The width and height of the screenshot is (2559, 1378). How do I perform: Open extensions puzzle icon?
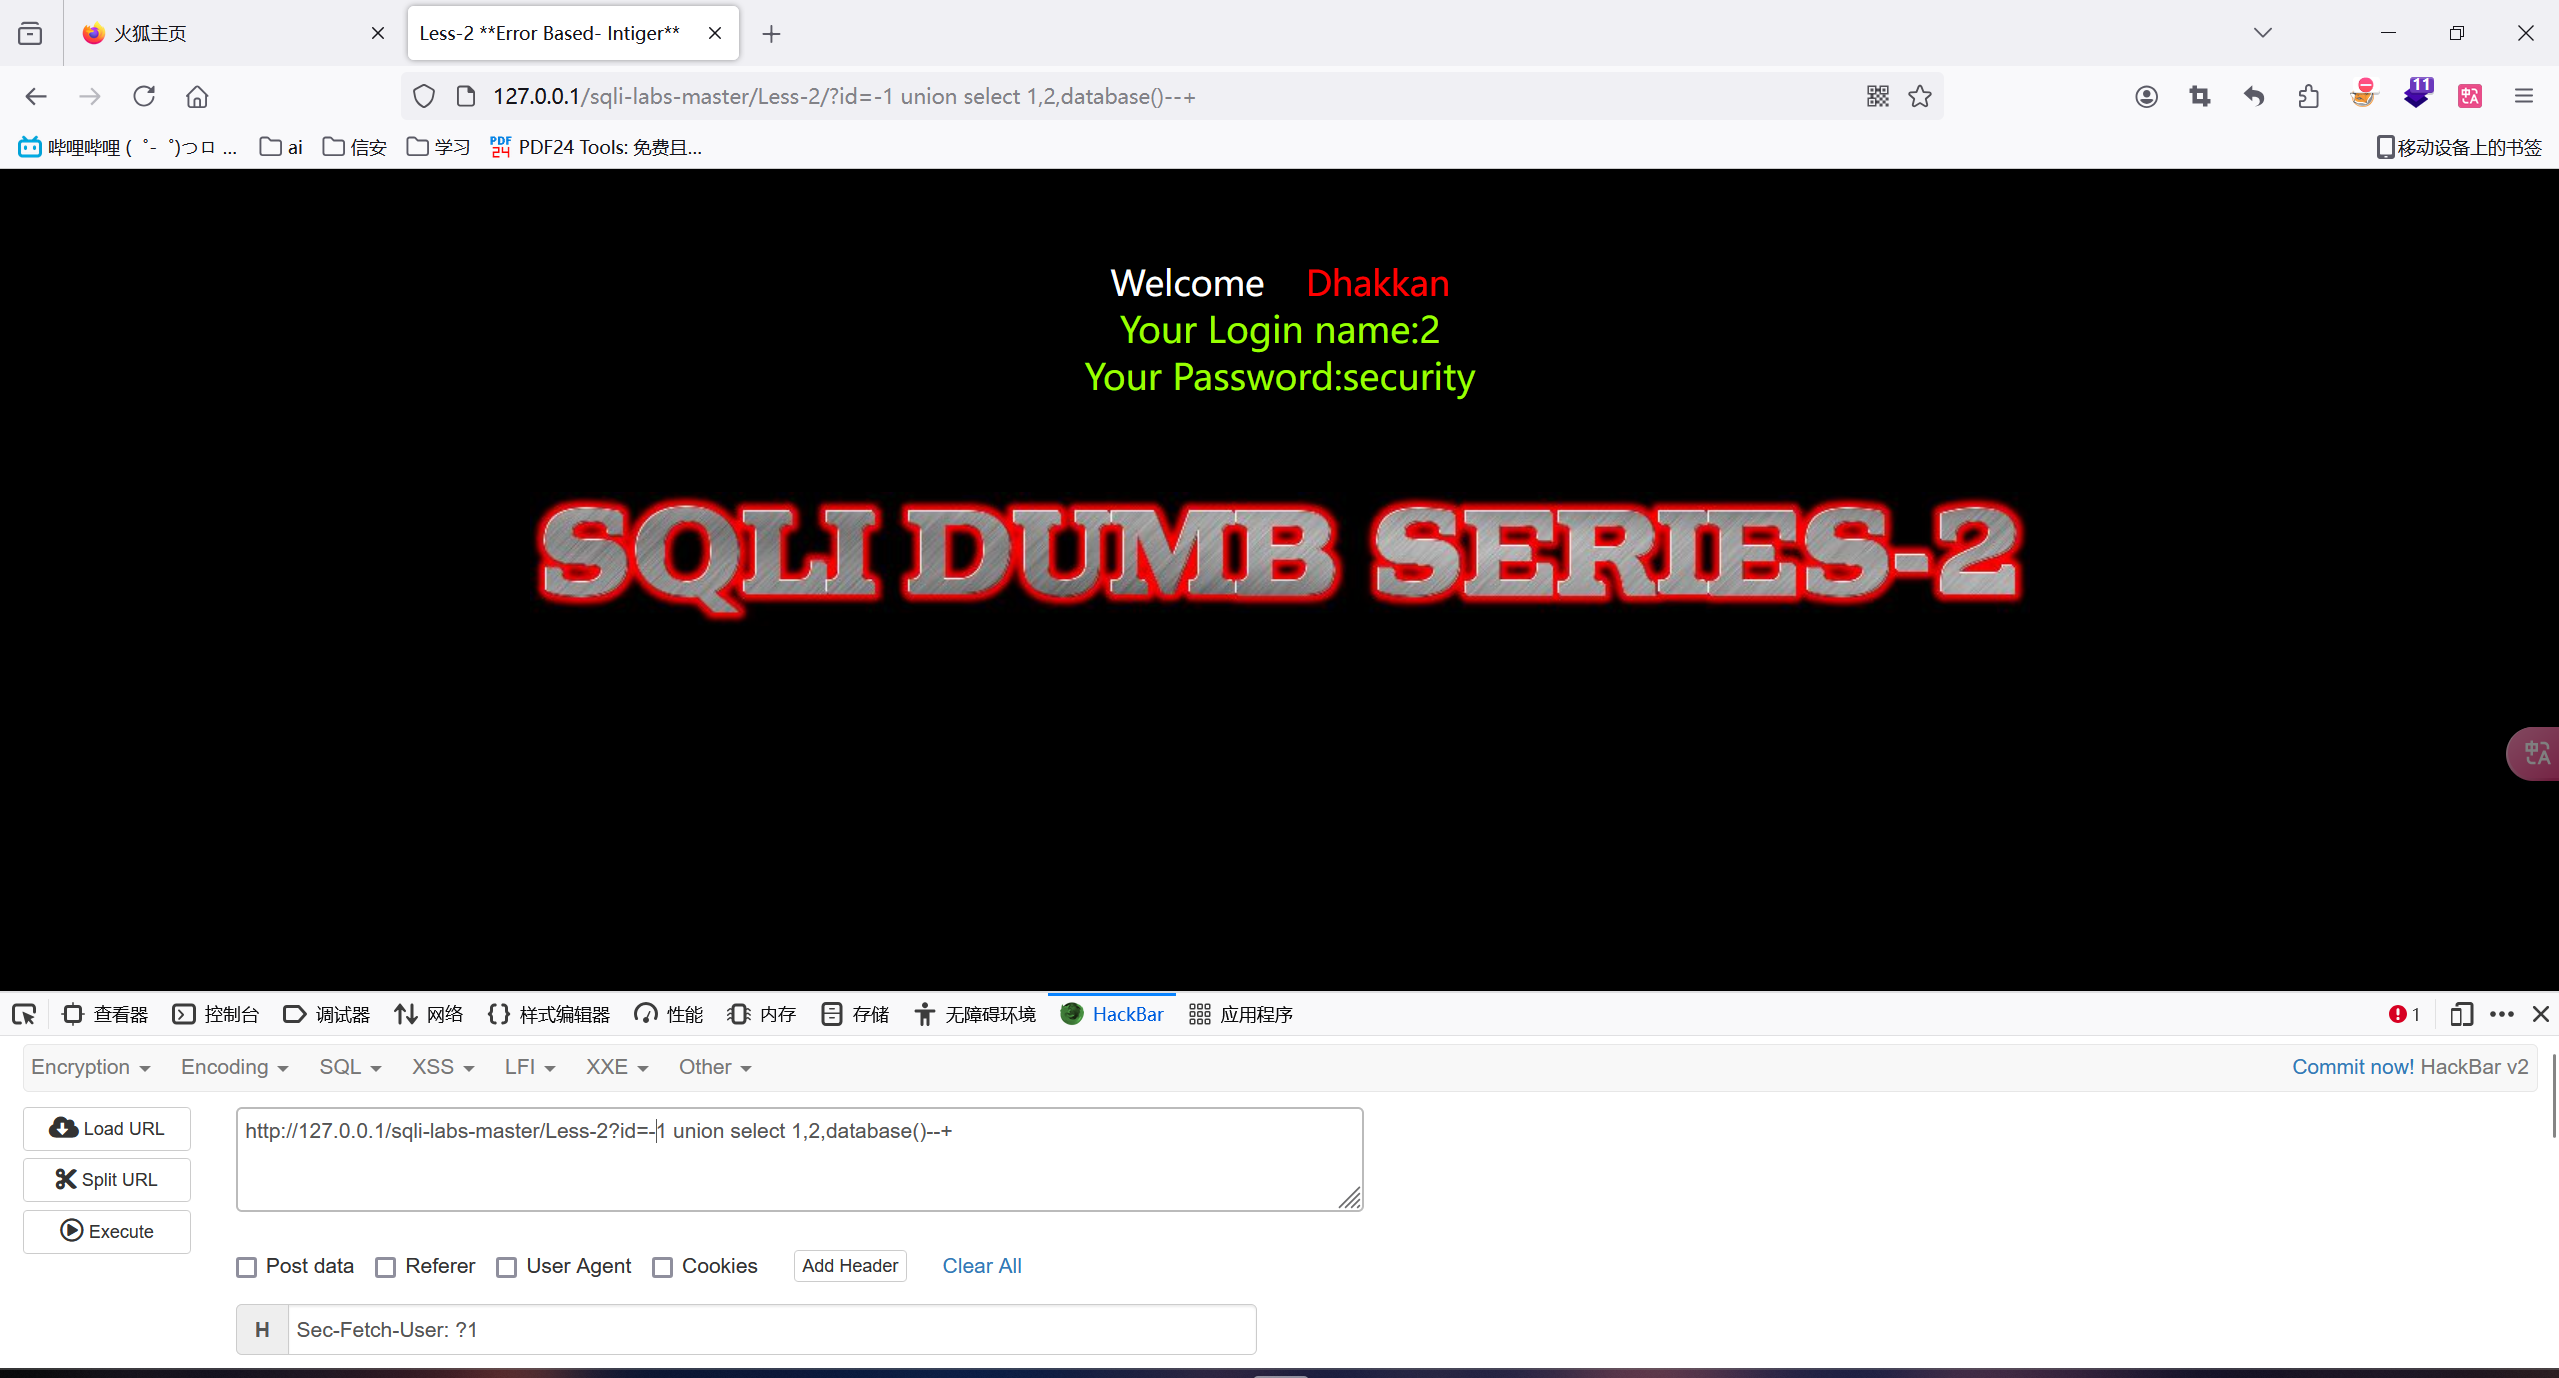(x=2308, y=96)
